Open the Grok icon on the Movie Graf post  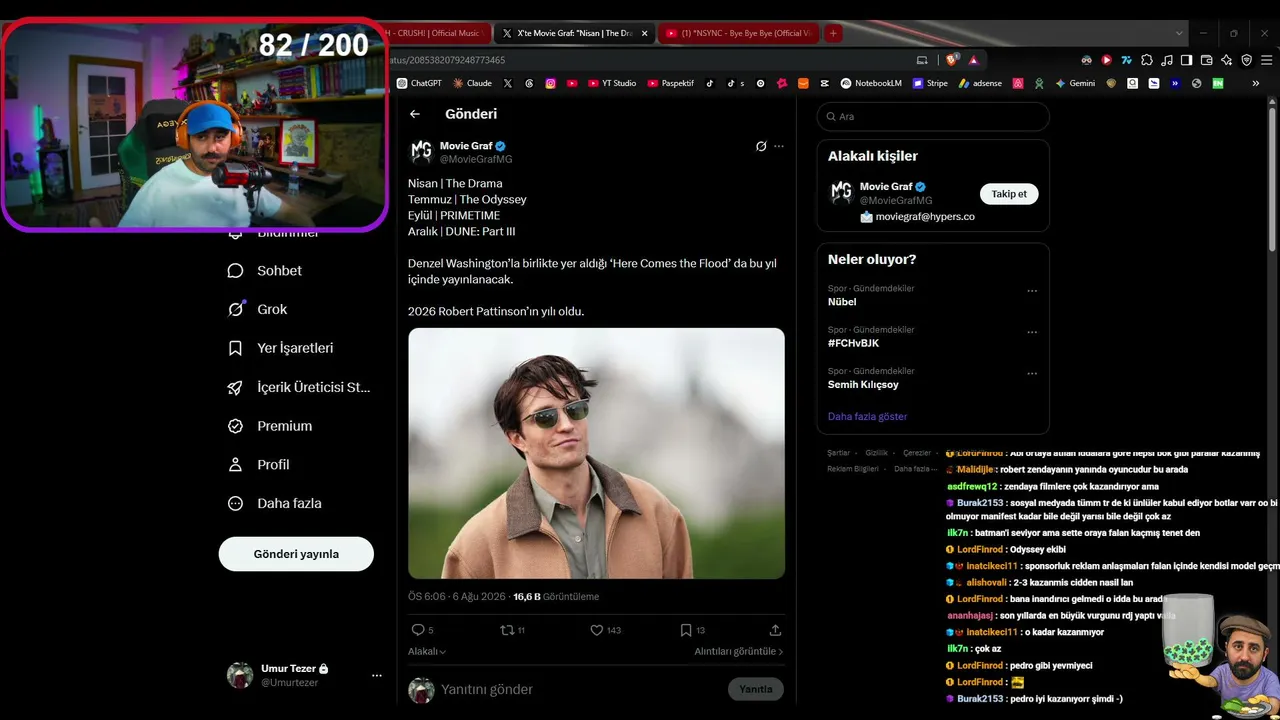coord(761,146)
